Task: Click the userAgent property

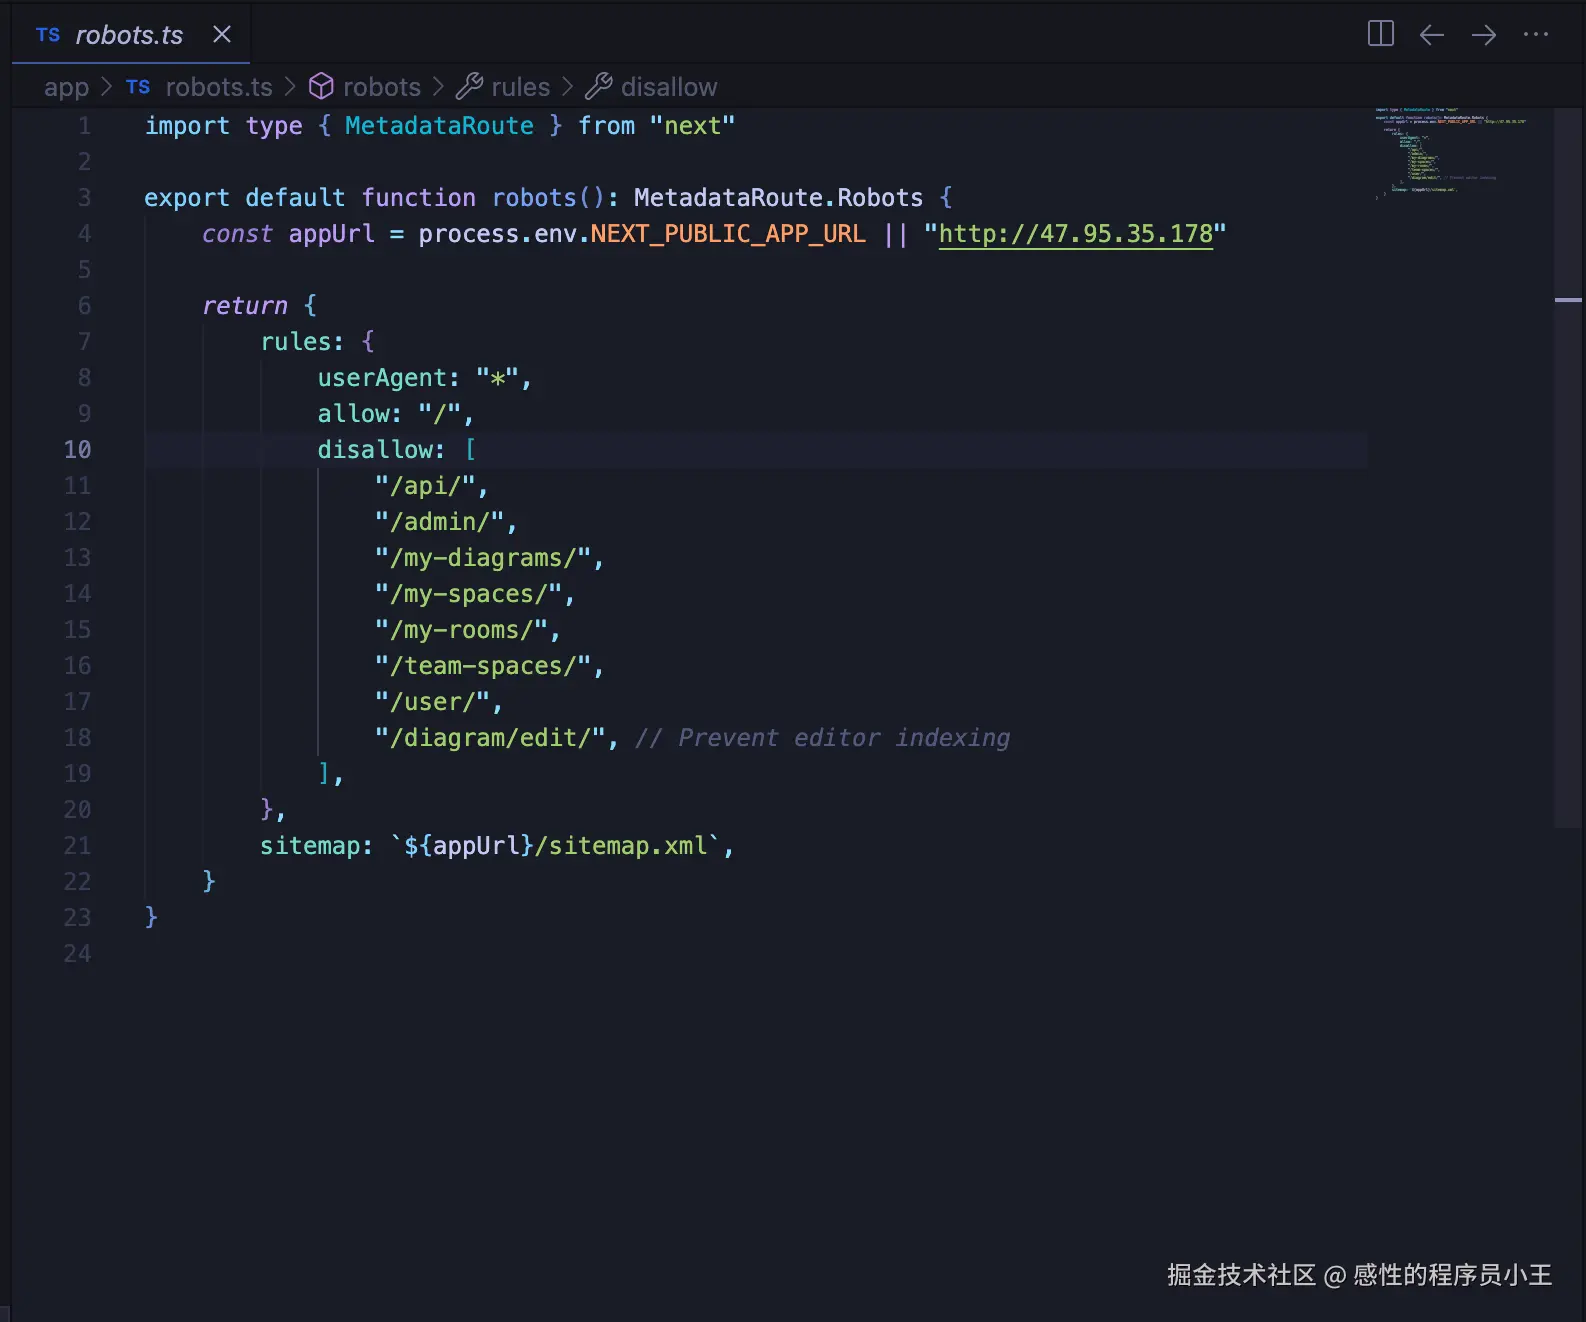Action: pyautogui.click(x=381, y=378)
